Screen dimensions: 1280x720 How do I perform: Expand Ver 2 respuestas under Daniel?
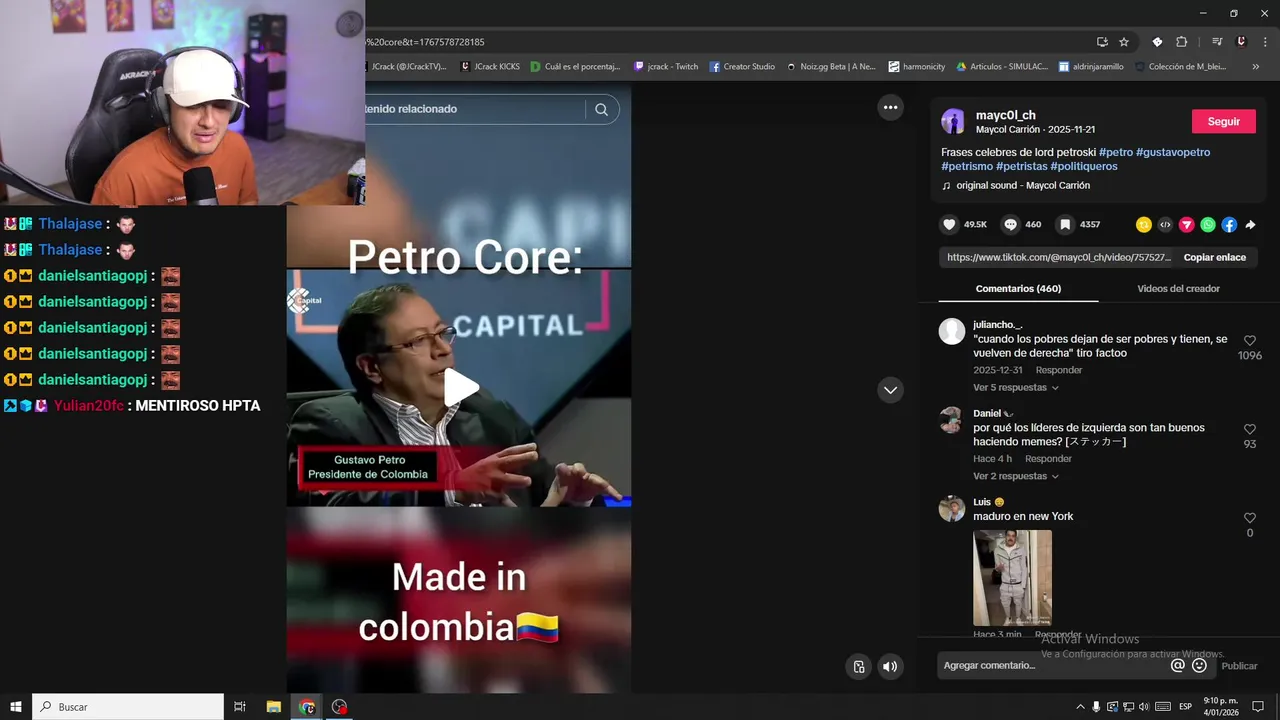[1015, 476]
